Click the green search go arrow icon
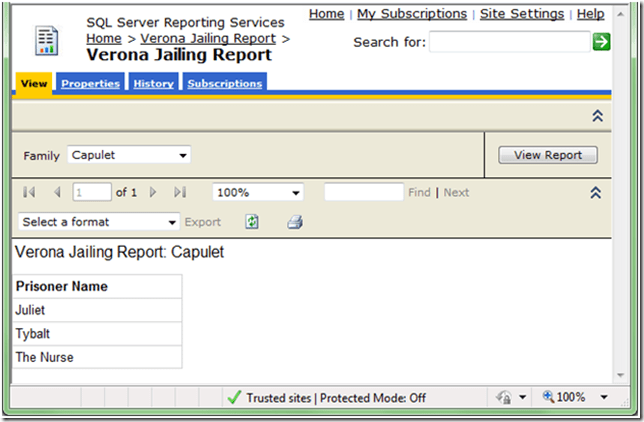Image resolution: width=644 pixels, height=422 pixels. 601,41
